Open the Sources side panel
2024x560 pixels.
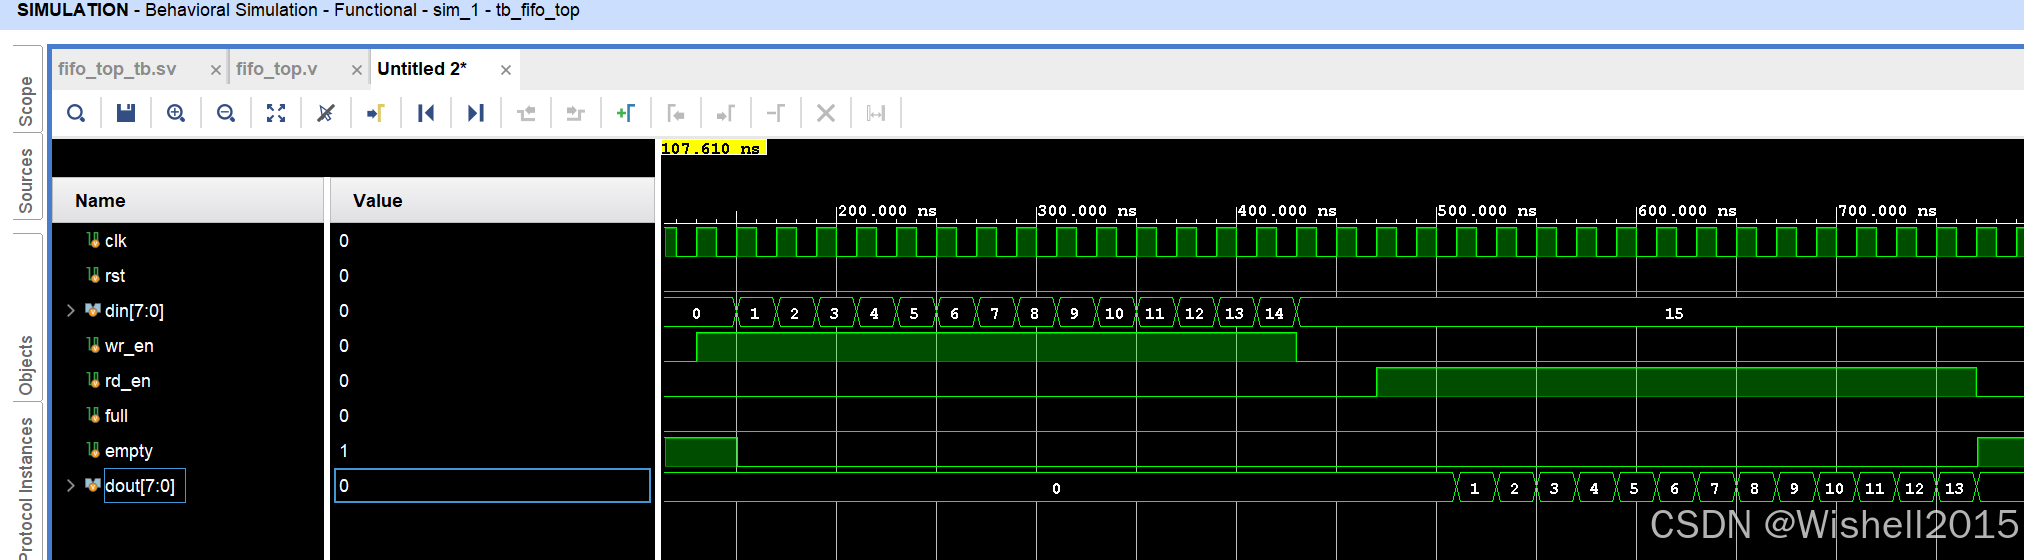pyautogui.click(x=26, y=181)
